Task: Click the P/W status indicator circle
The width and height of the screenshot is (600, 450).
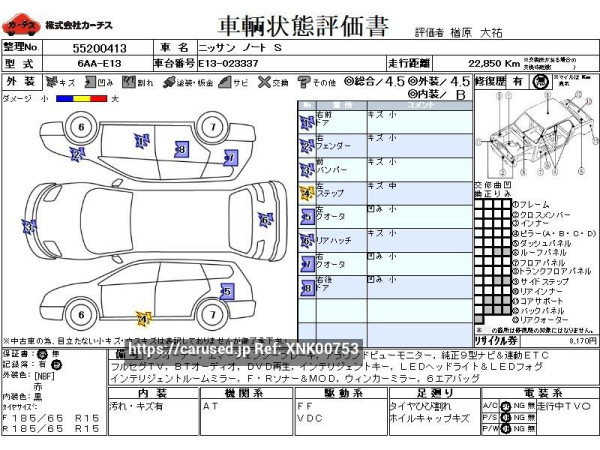Action: pyautogui.click(x=506, y=428)
